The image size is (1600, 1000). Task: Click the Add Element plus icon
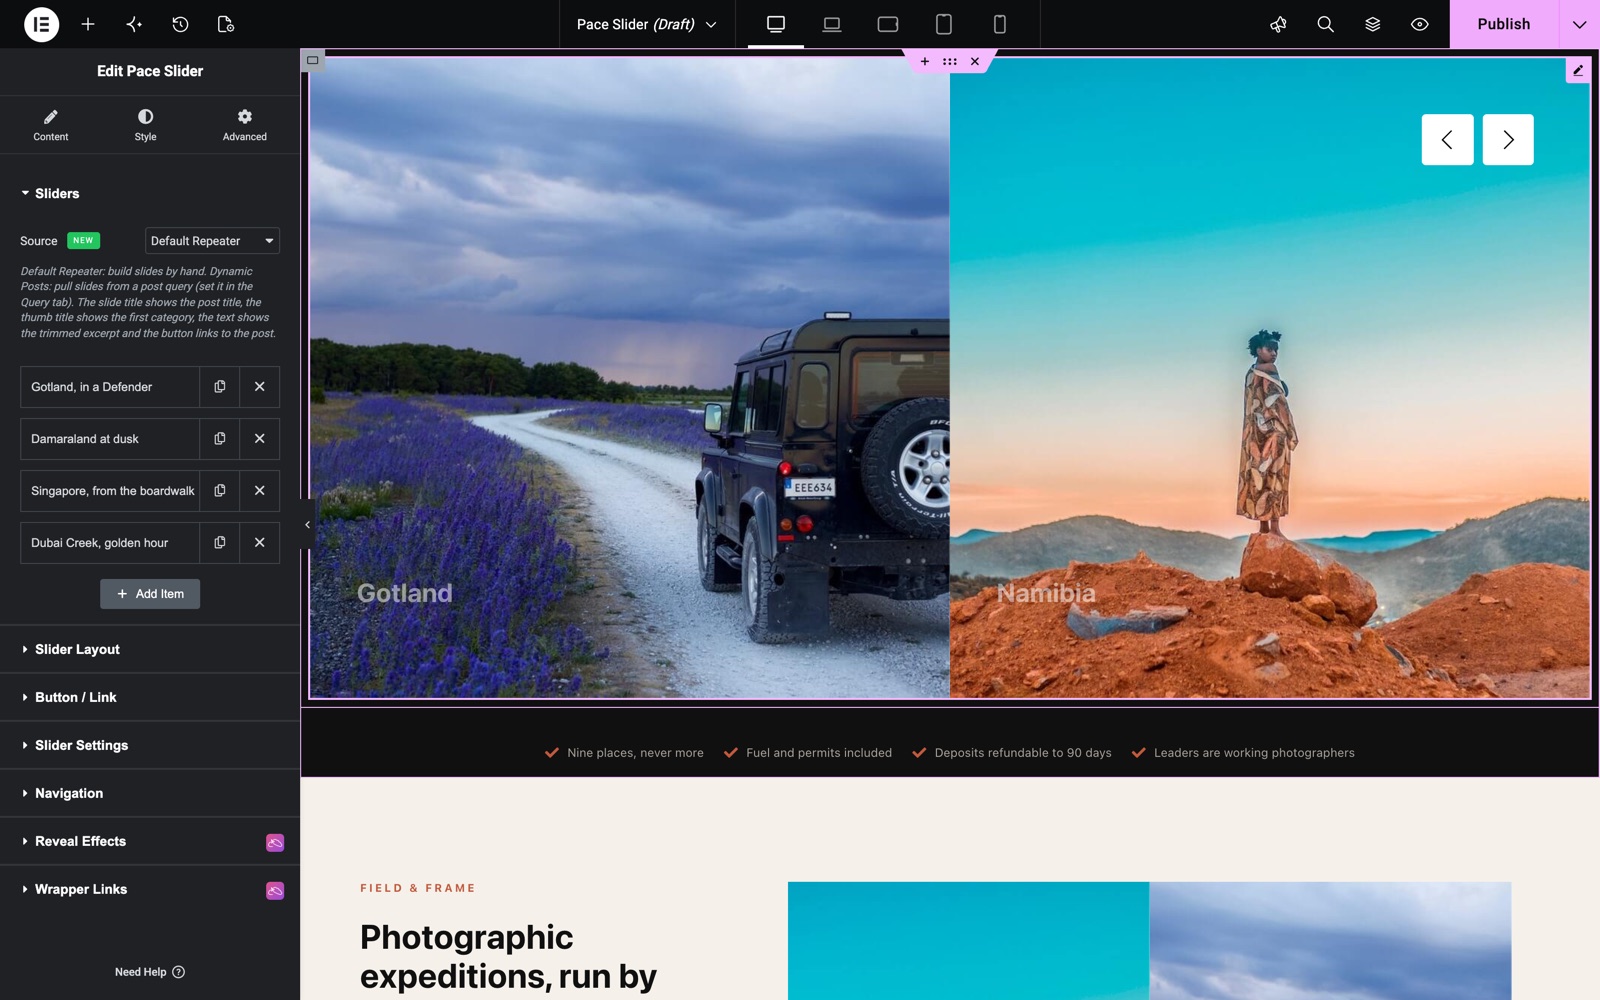88,24
